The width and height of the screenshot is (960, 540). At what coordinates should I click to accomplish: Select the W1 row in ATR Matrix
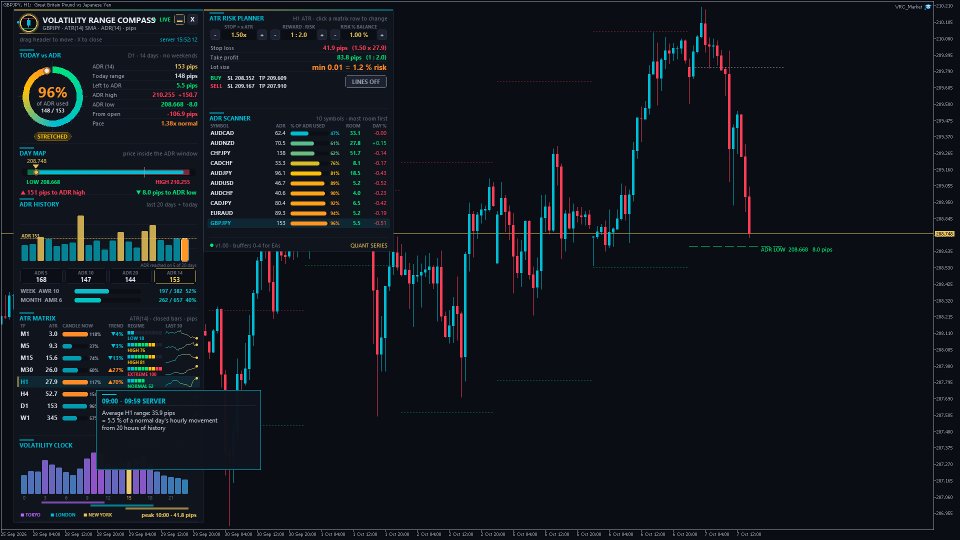coord(58,418)
